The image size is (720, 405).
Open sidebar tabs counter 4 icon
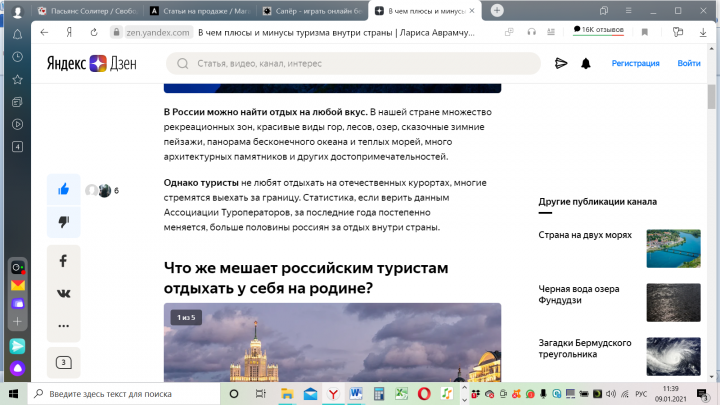point(17,147)
